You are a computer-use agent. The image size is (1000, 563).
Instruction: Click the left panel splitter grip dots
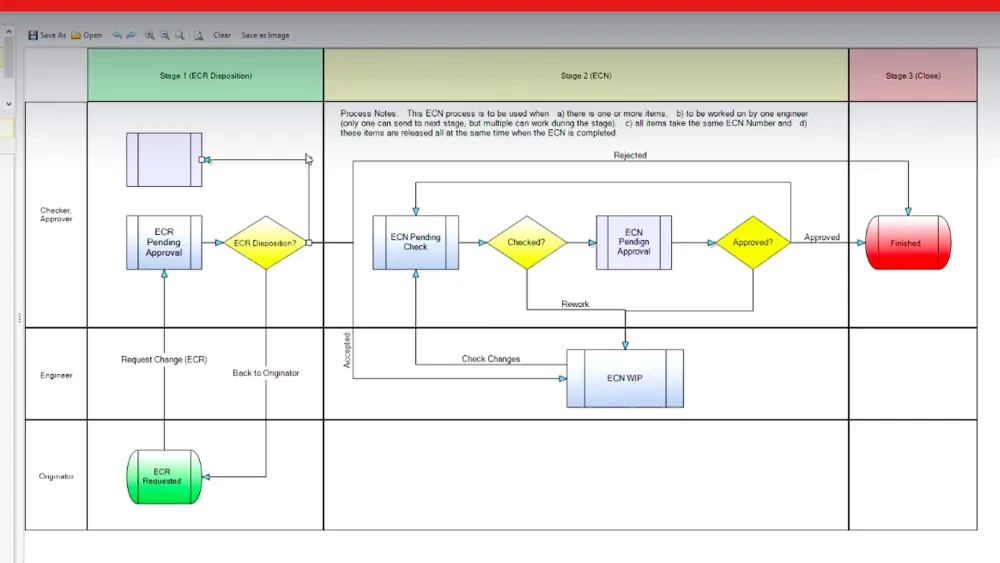coord(20,318)
